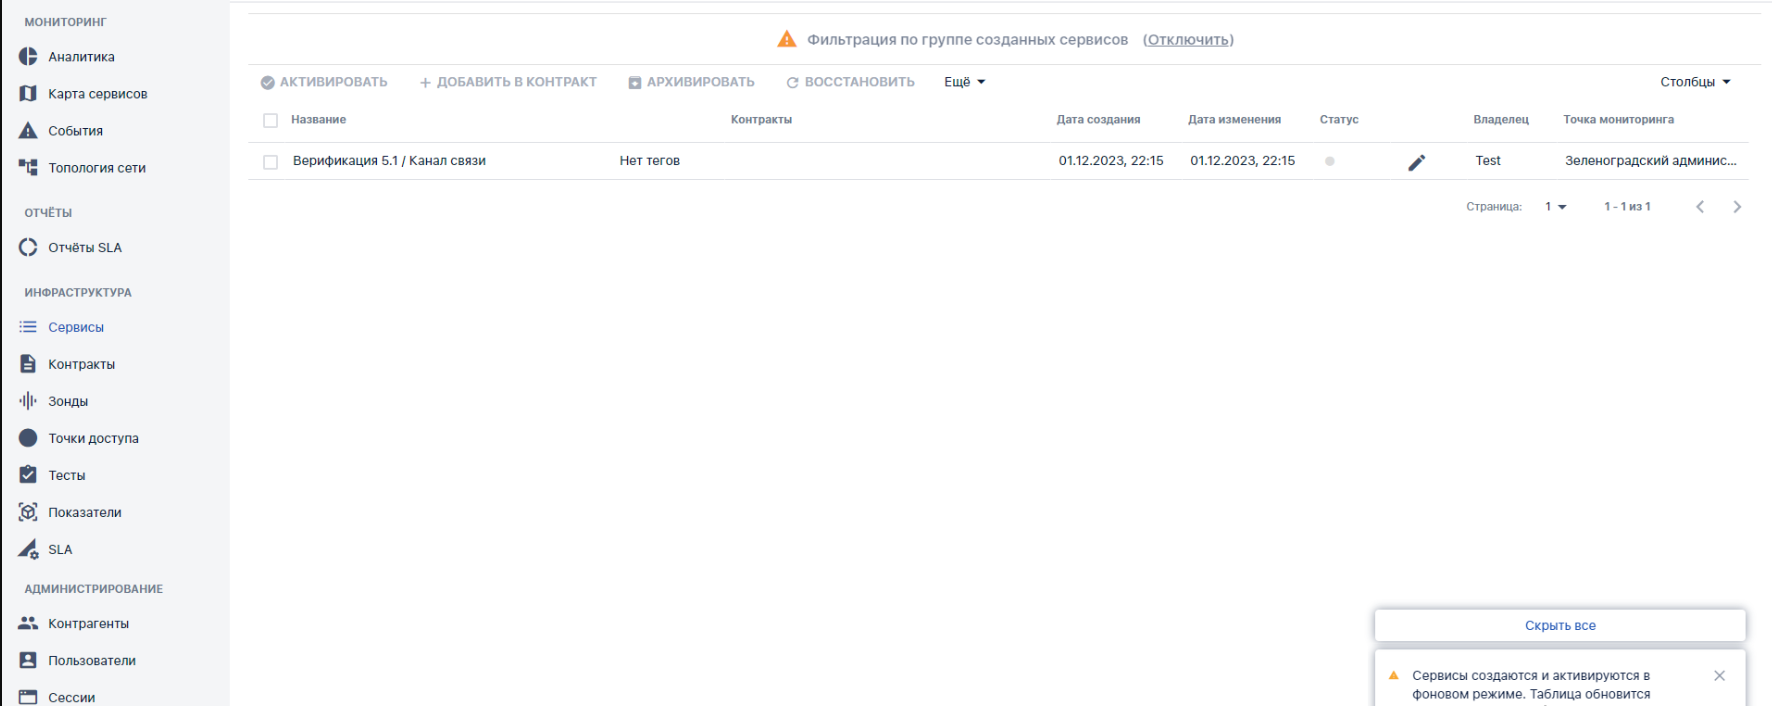Click the Отключить filter link

point(1188,40)
